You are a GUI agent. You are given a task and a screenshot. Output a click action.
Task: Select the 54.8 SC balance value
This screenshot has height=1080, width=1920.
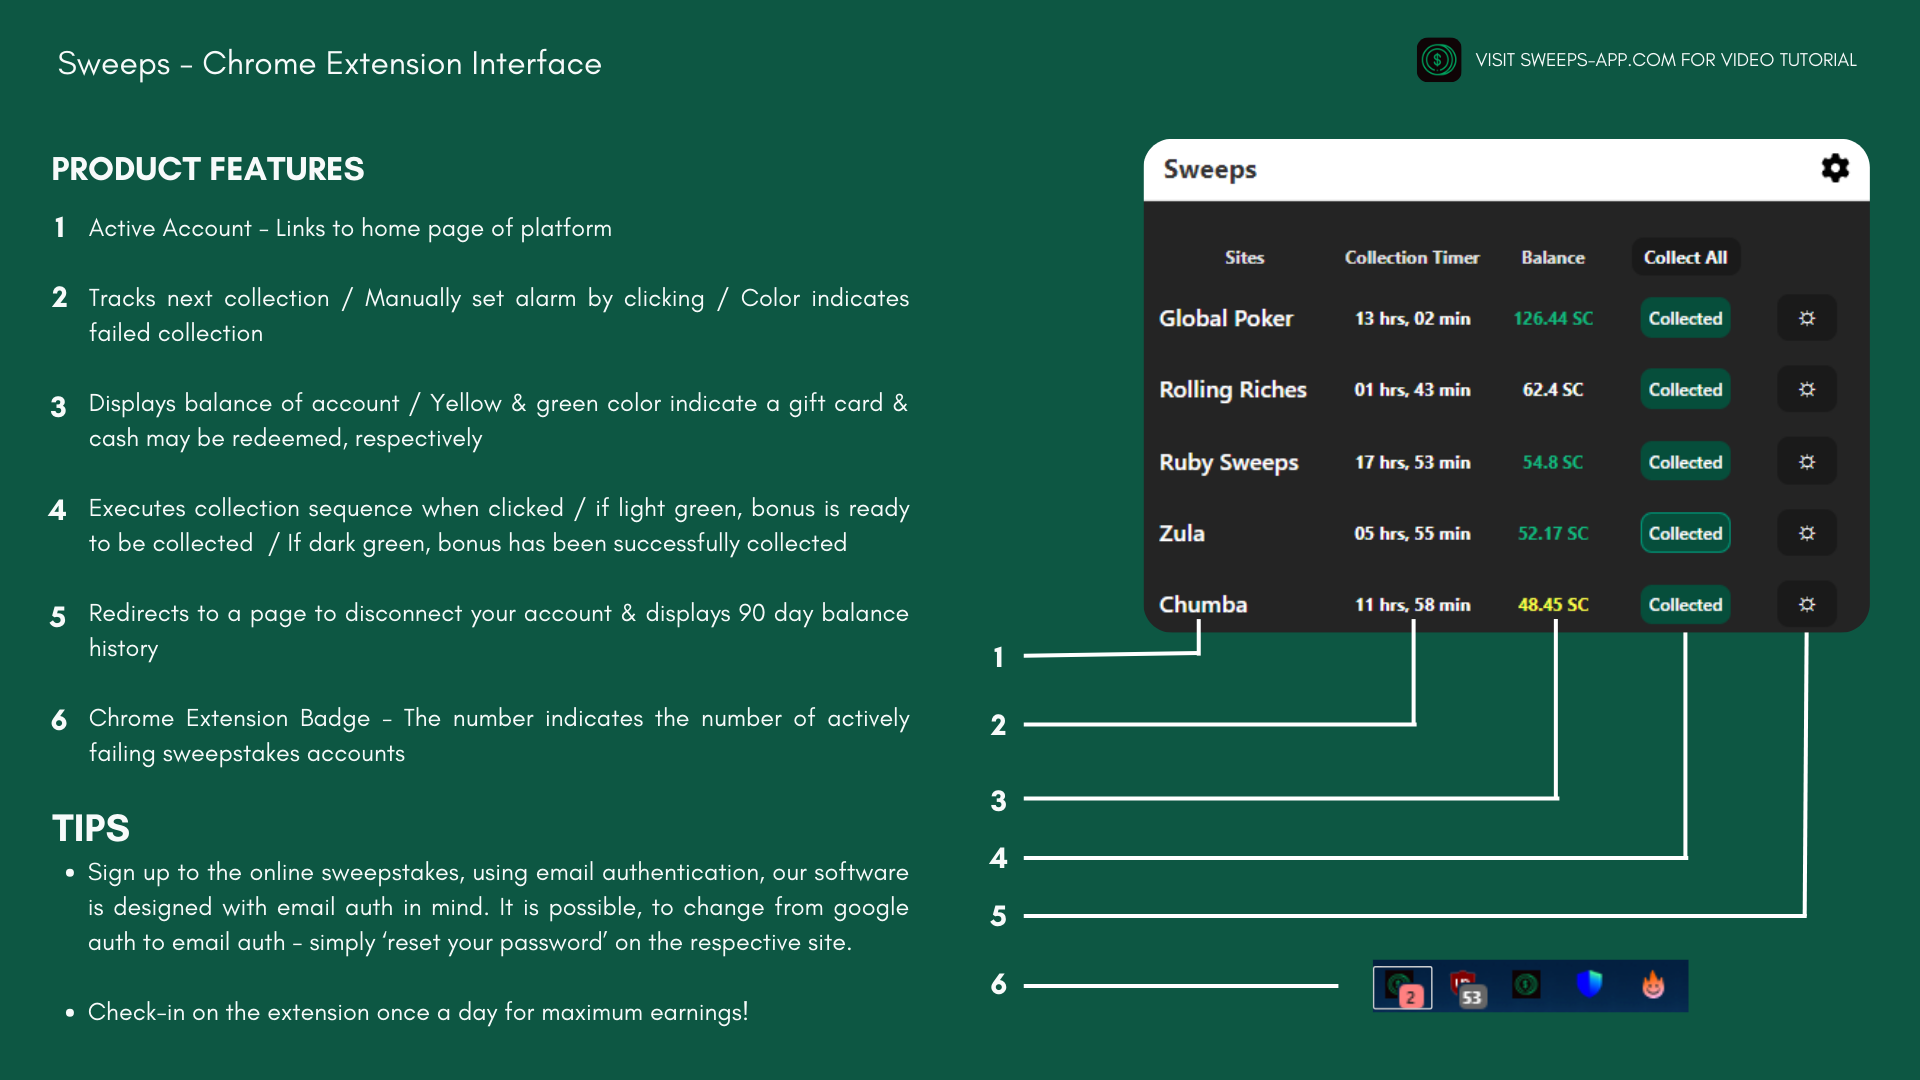point(1553,462)
